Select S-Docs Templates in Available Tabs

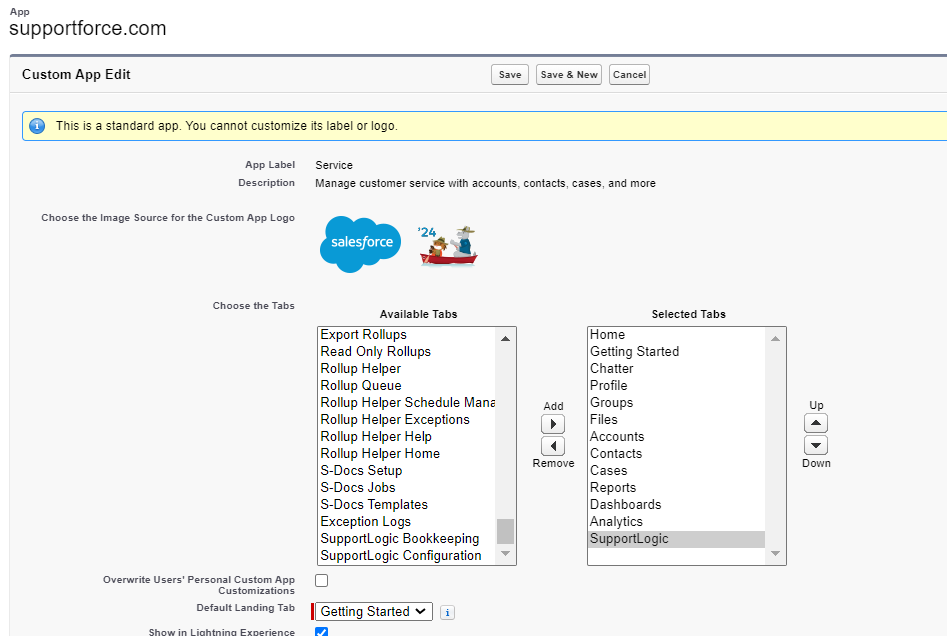[x=406, y=504]
